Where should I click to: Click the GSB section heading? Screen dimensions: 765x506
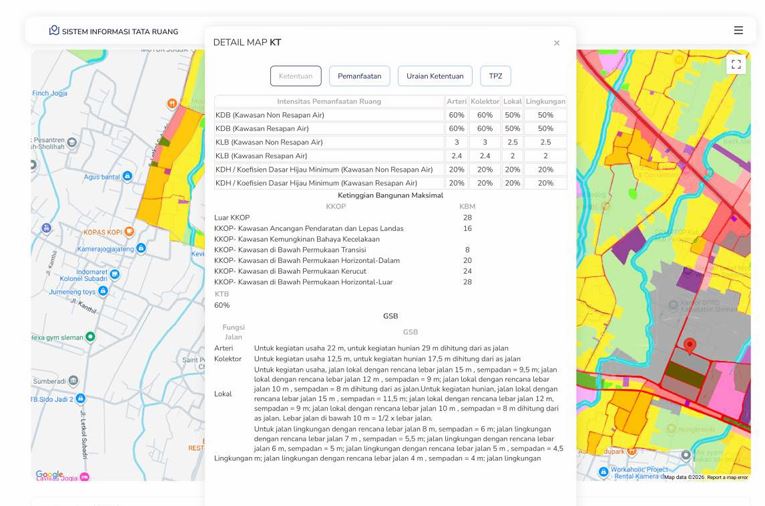[390, 316]
